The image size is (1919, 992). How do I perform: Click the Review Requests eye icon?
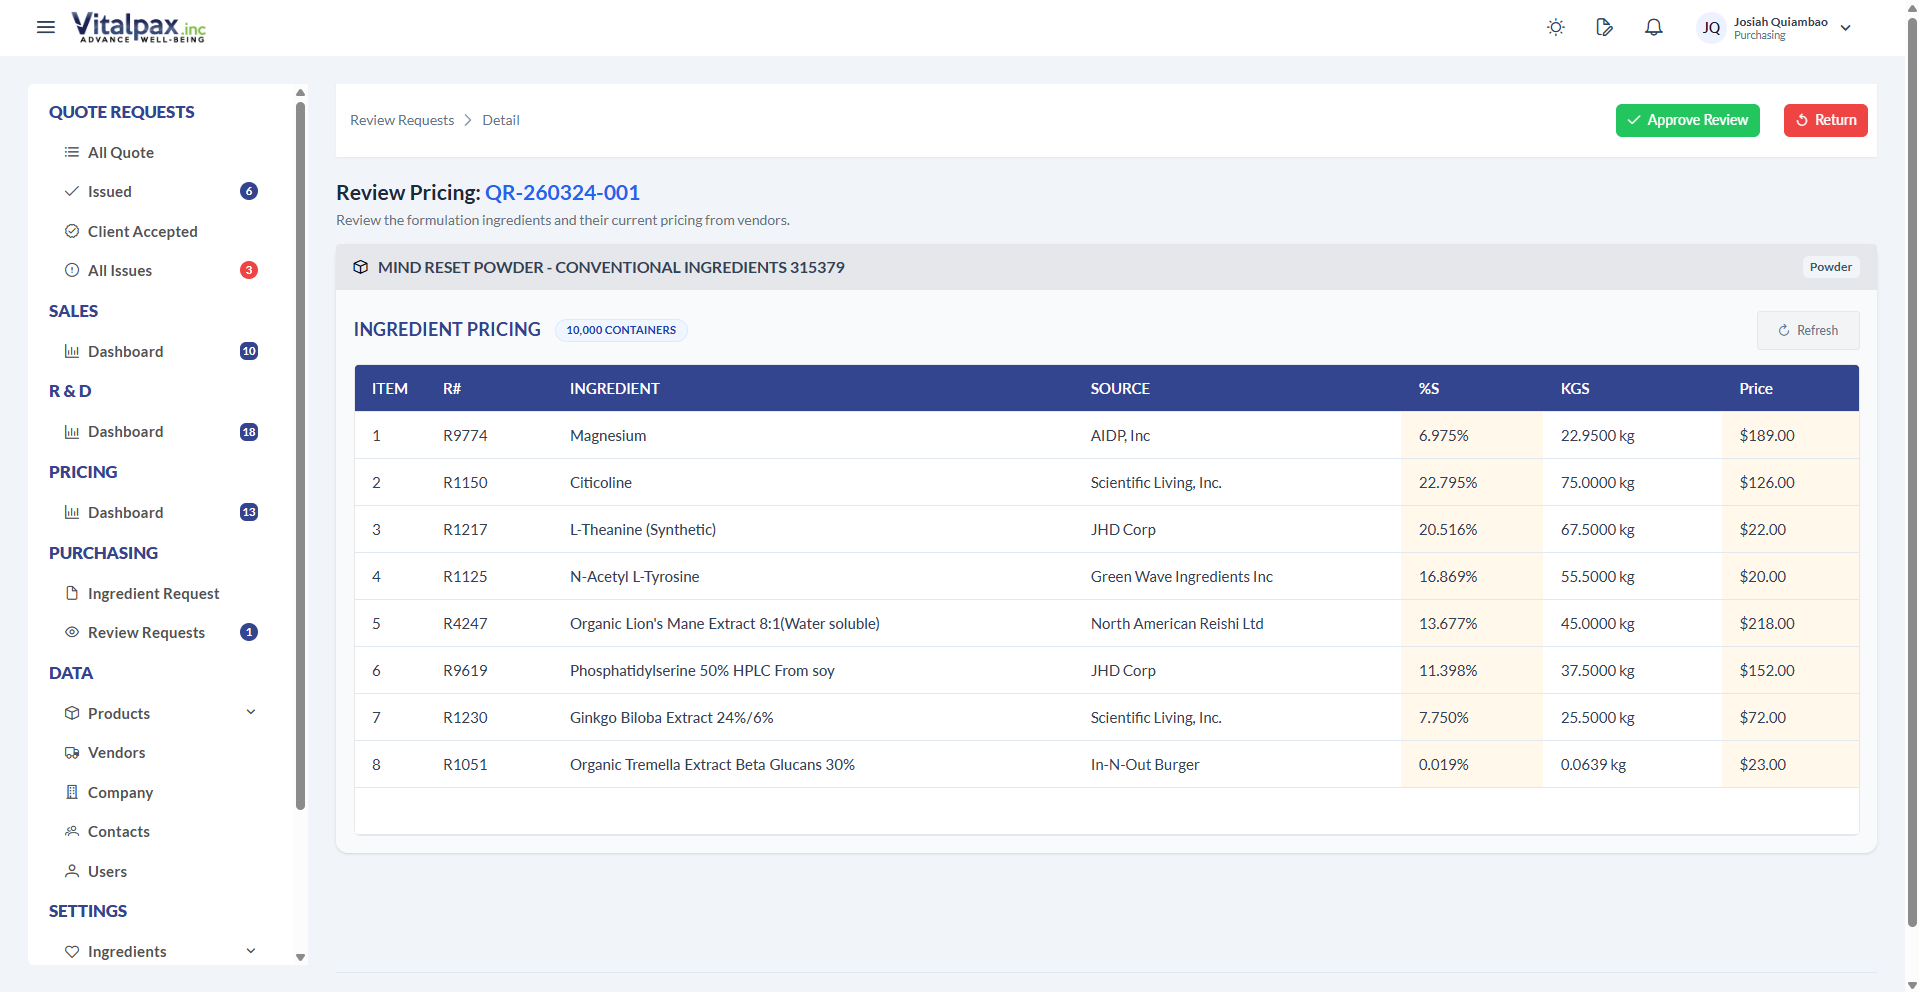click(x=72, y=632)
